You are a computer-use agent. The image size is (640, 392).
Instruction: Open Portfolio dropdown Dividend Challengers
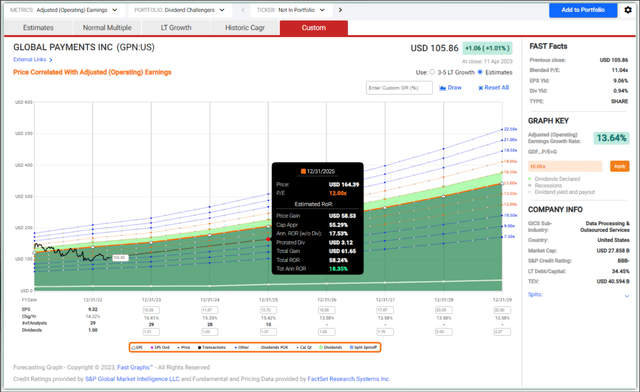tap(179, 10)
